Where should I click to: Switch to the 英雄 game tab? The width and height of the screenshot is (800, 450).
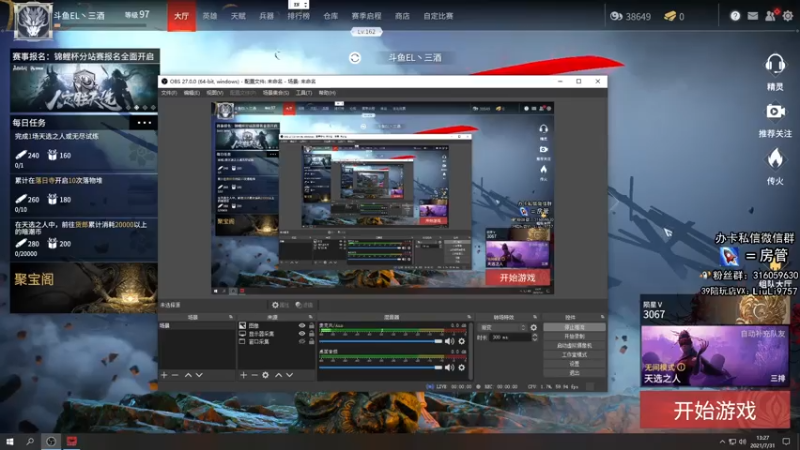coord(210,16)
